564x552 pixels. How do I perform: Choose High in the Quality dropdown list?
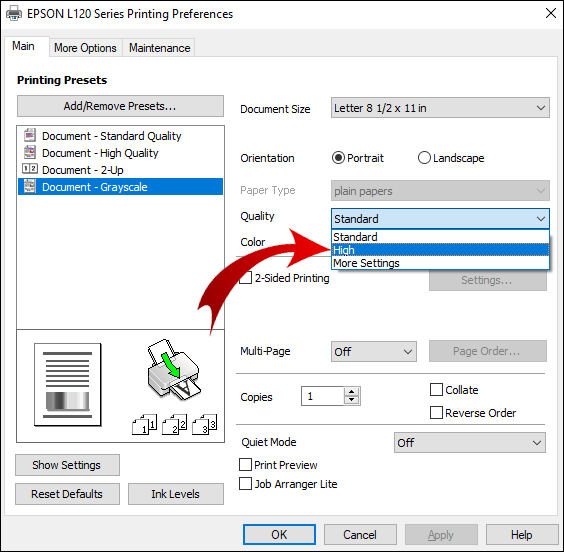pyautogui.click(x=440, y=250)
